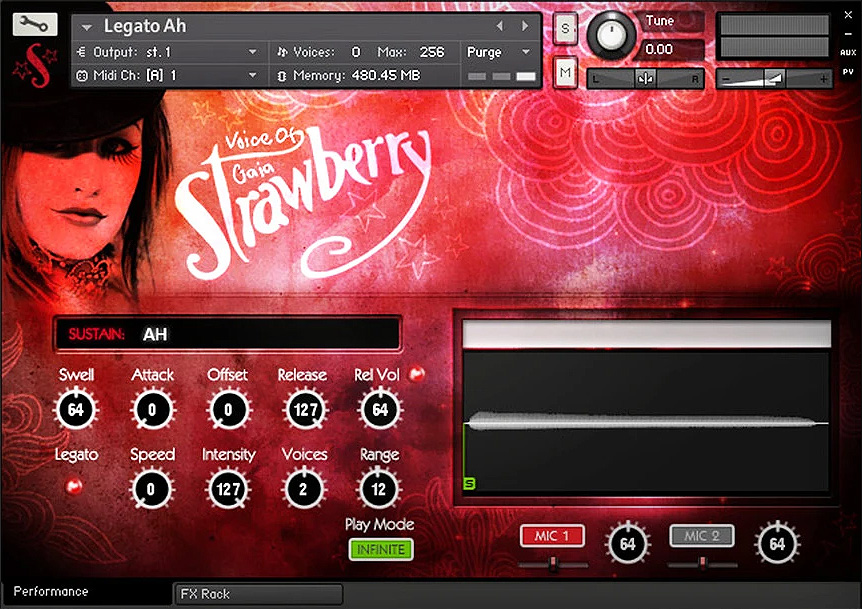The height and width of the screenshot is (609, 862).
Task: Toggle the Rel Vol red LED
Action: tap(417, 374)
